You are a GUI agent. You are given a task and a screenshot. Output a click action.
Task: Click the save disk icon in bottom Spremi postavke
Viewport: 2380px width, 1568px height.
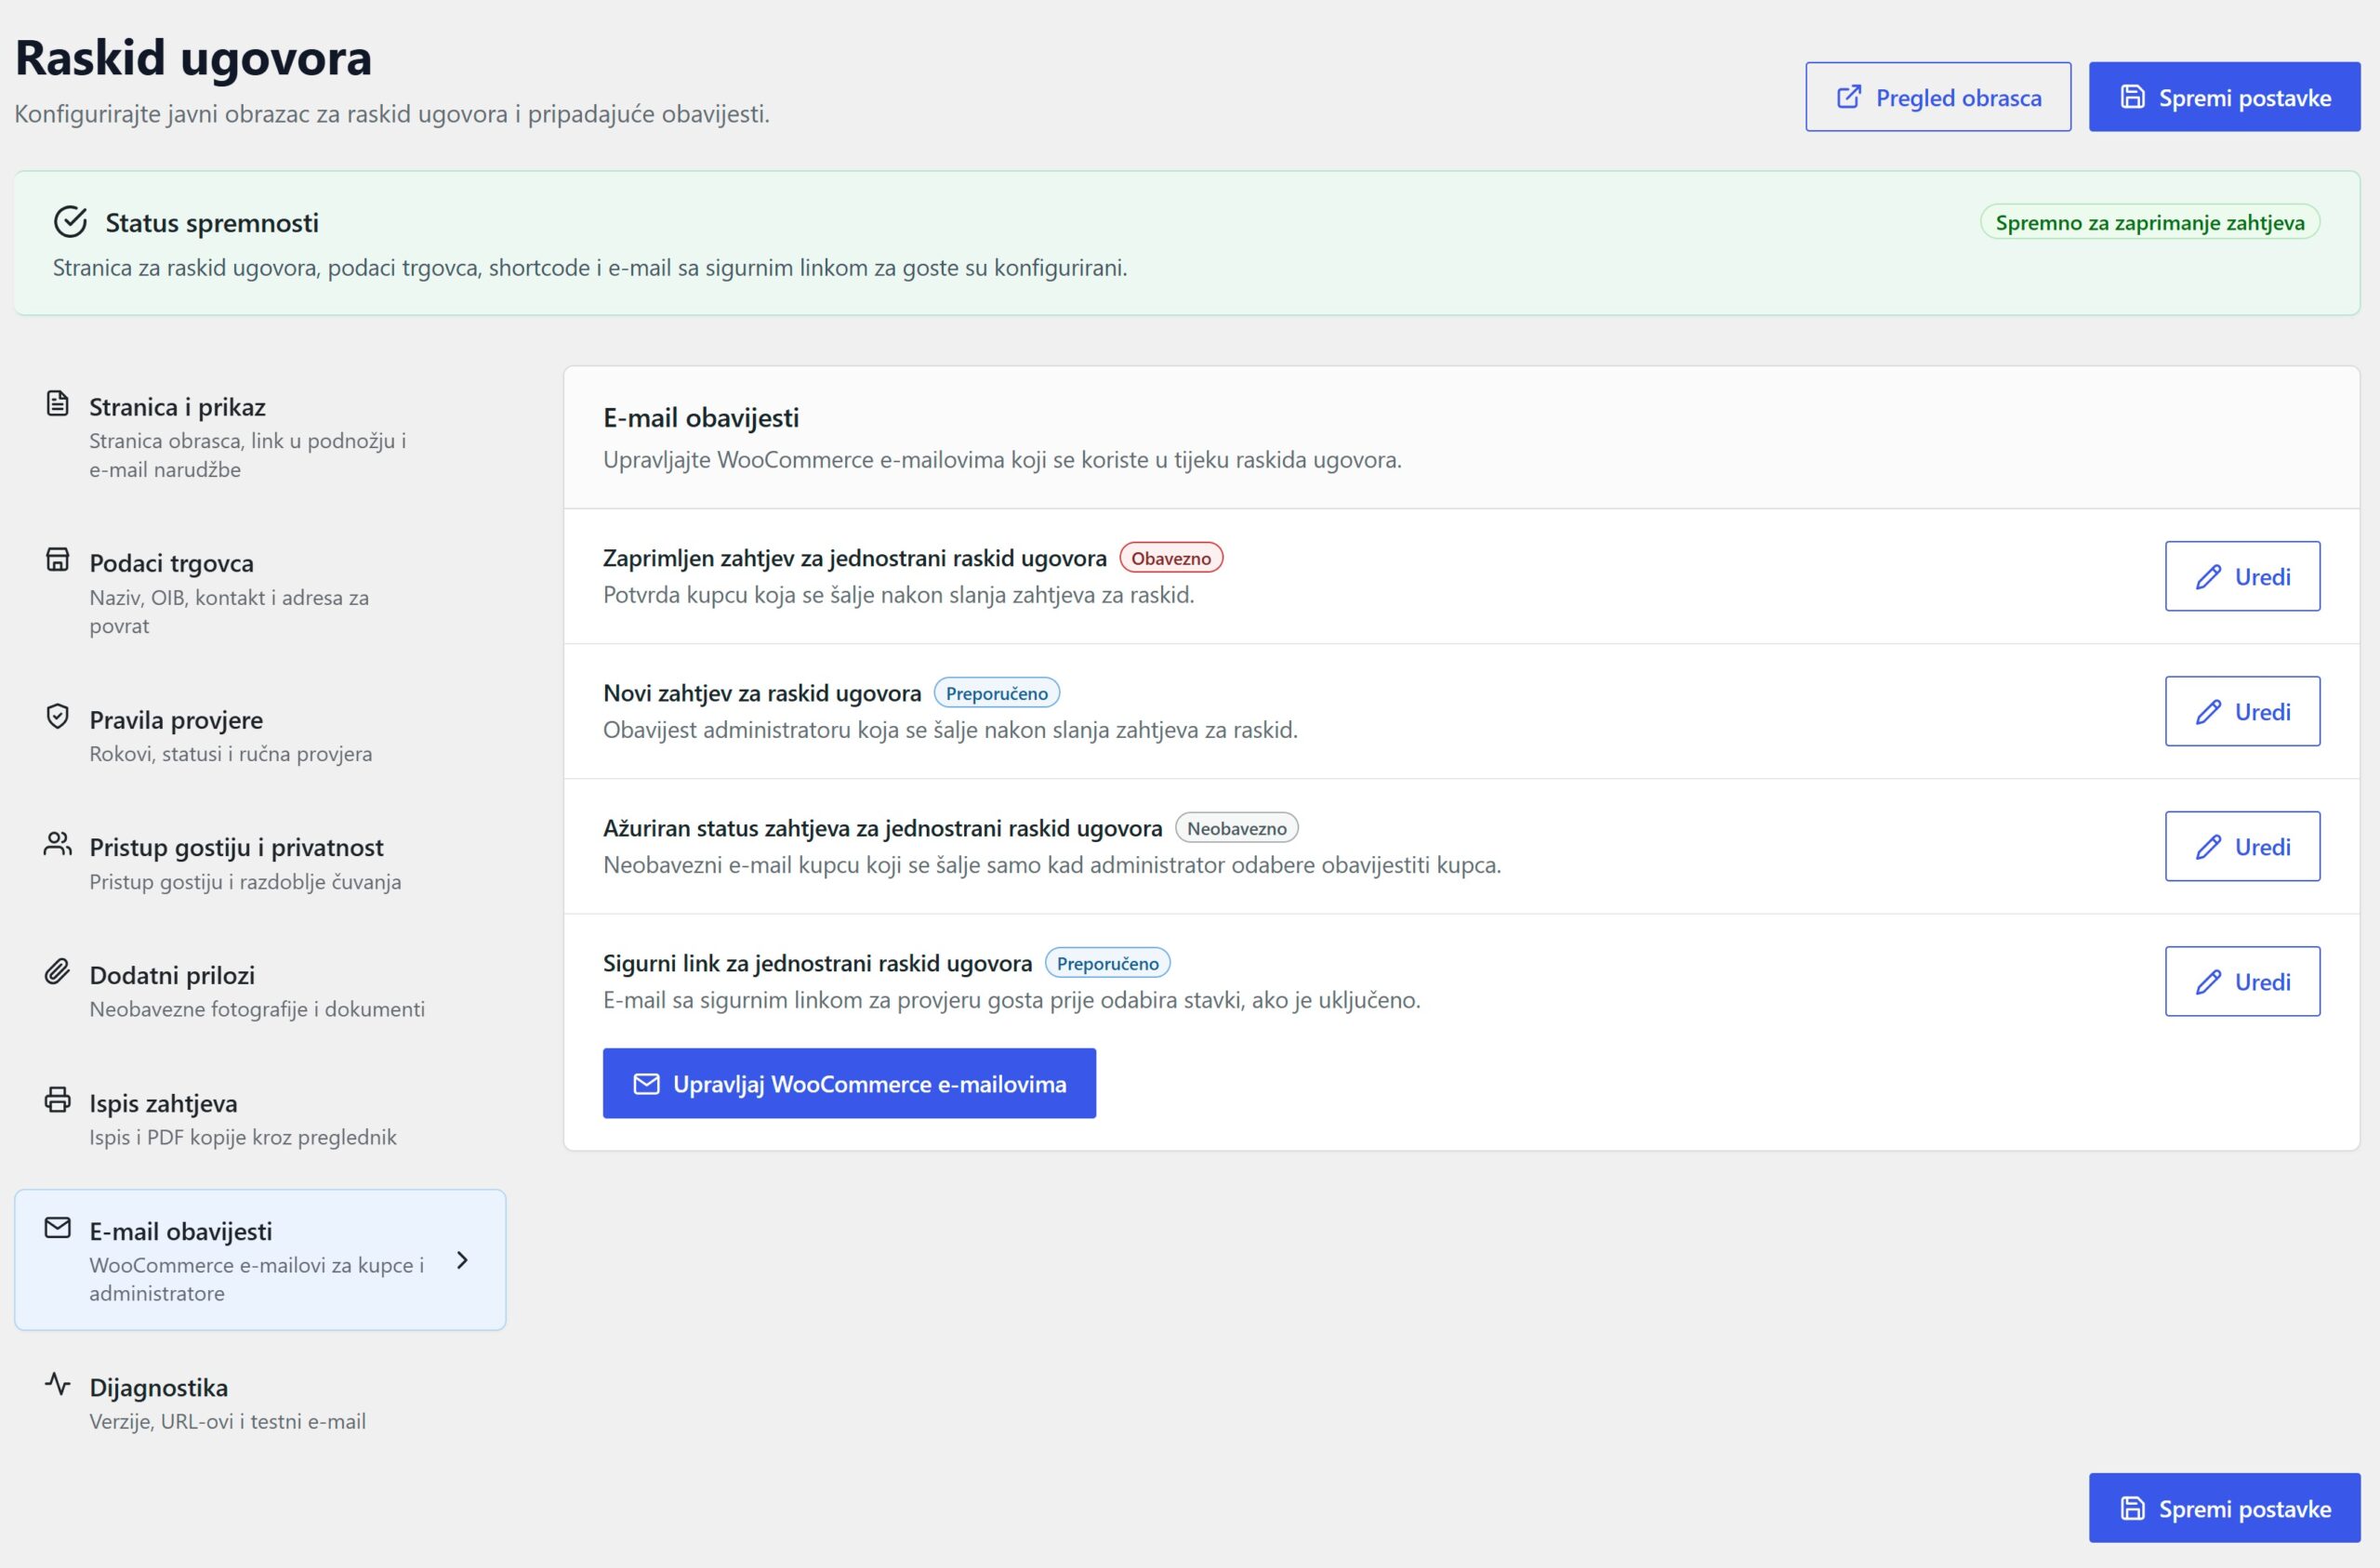[2132, 1508]
